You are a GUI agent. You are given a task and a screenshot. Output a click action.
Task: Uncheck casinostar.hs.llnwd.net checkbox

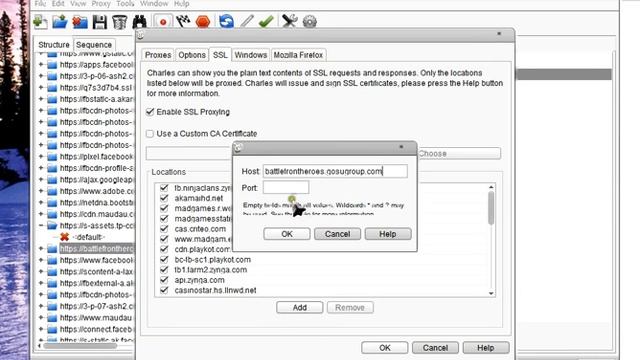click(164, 290)
